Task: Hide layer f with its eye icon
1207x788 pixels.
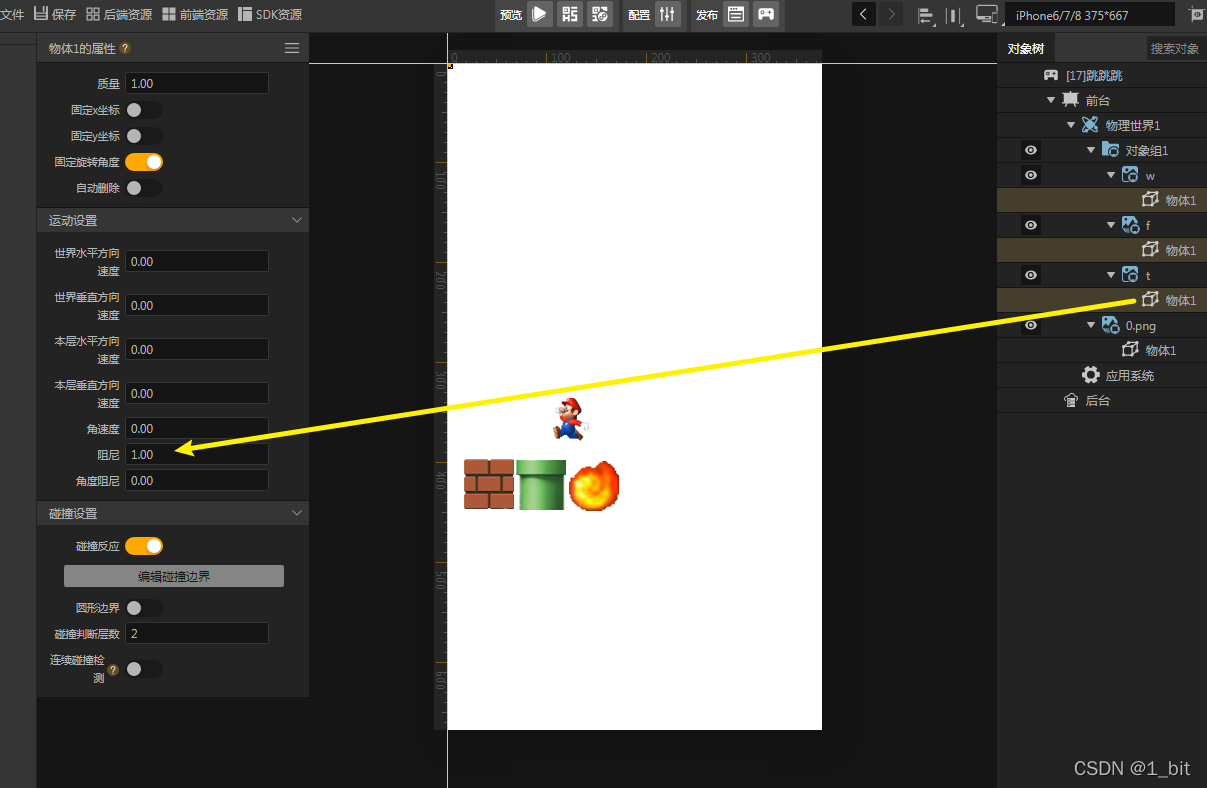Action: (x=1031, y=225)
